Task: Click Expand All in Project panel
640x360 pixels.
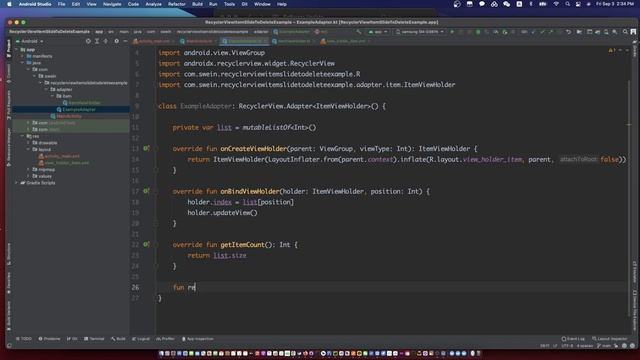Action: click(x=97, y=41)
